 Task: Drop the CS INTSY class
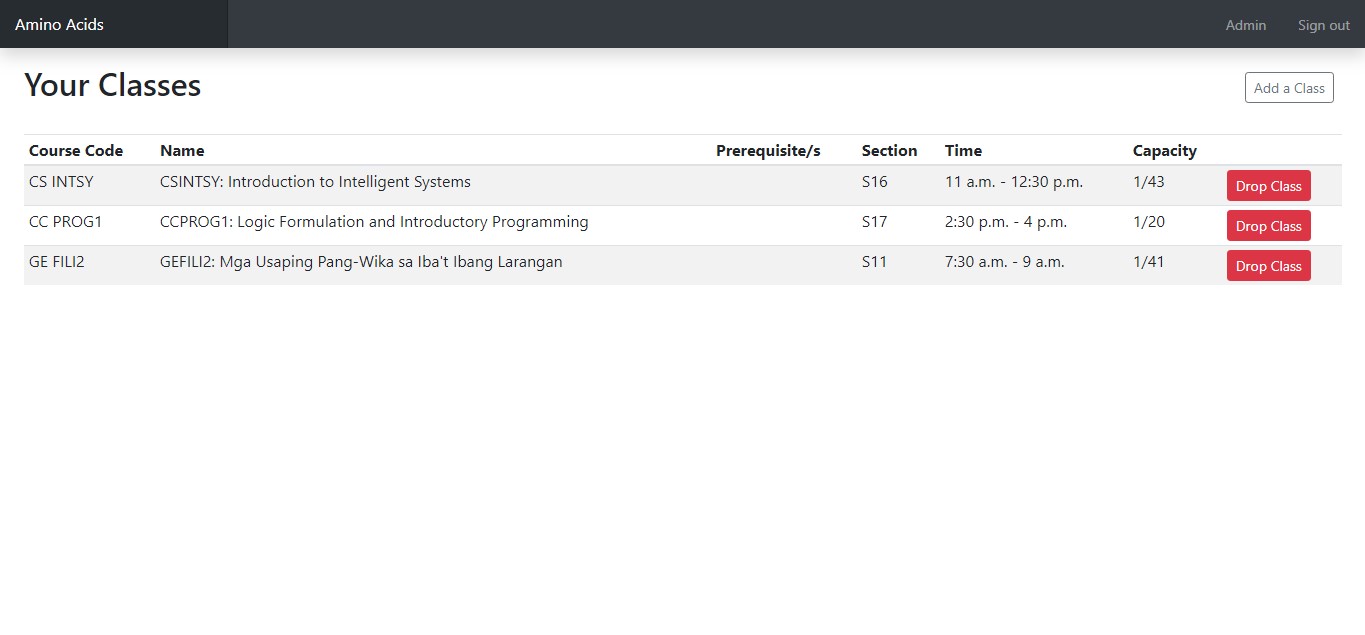[1267, 186]
